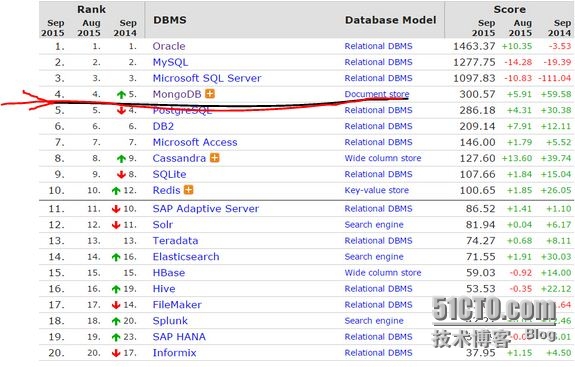Screen dimensions: 575x367
Task: Select Microsoft SQL Server's score 1097.83
Action: (x=474, y=78)
